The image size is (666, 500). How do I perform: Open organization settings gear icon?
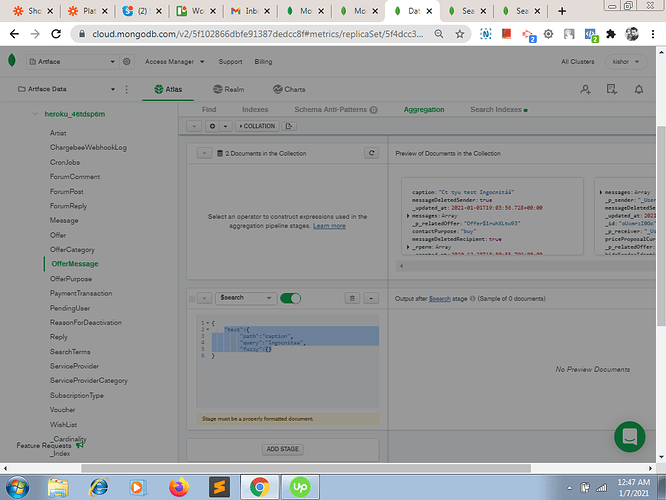(x=127, y=62)
